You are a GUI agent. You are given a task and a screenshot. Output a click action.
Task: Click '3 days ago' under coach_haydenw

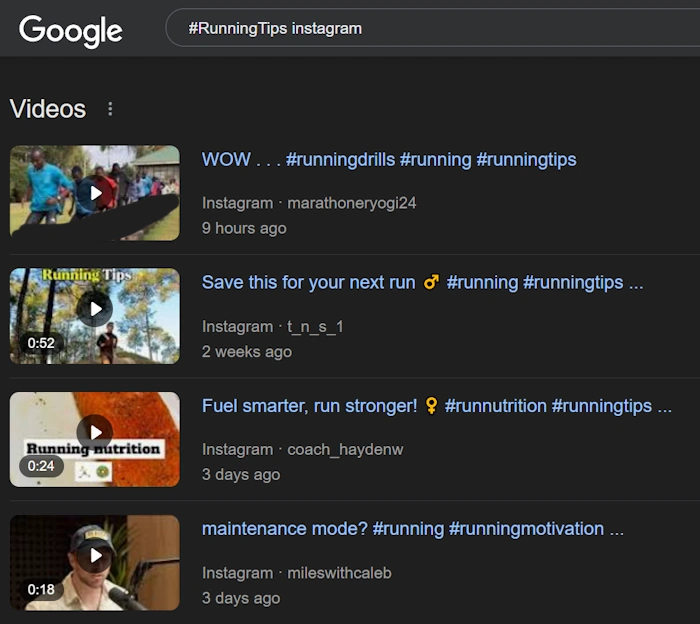click(x=241, y=474)
